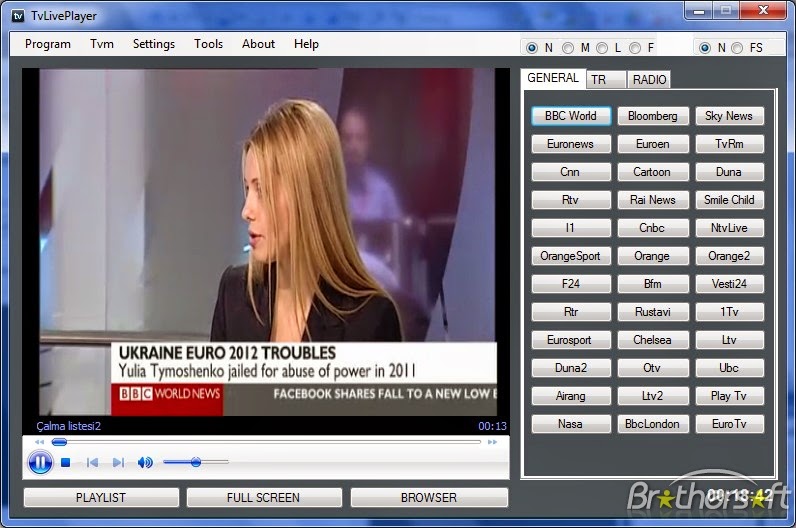Click the rewind double-arrow beside seek bar
The image size is (796, 528).
click(39, 442)
